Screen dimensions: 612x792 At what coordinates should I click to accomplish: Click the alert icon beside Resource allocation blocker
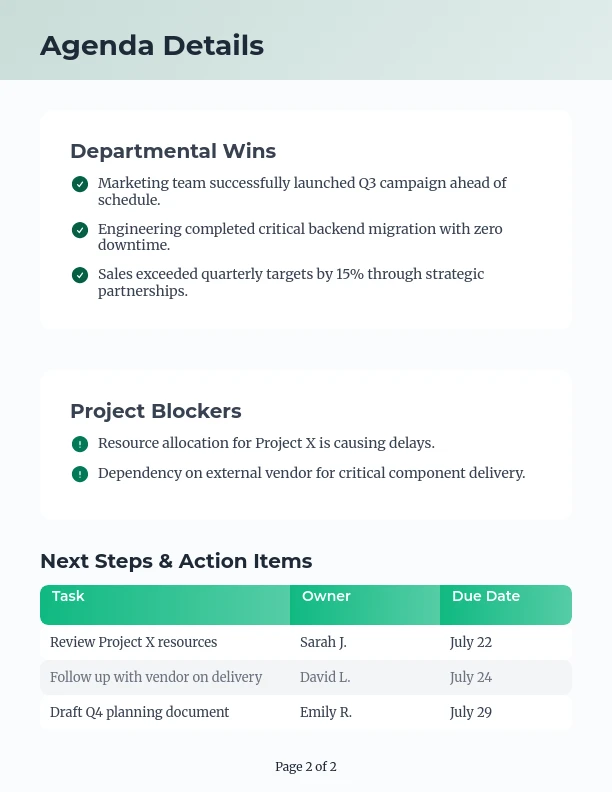80,444
